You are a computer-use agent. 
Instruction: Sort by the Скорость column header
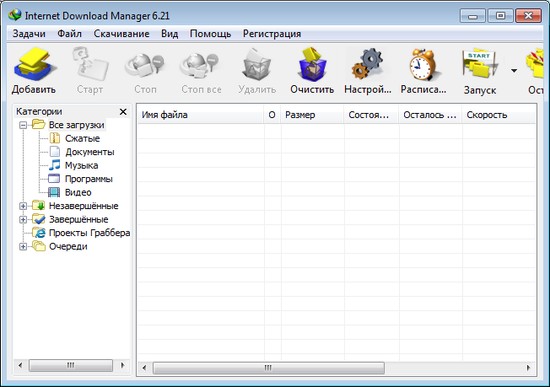tap(499, 115)
